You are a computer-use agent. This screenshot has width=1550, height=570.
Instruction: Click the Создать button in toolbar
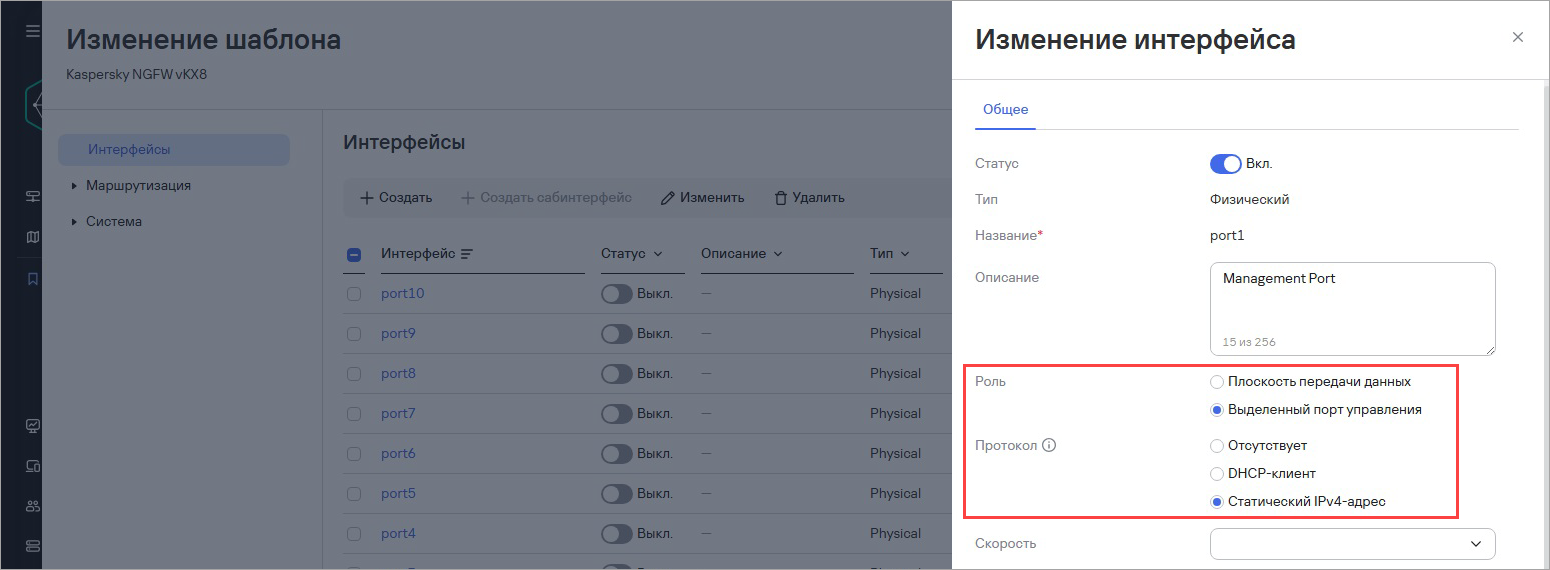pos(396,197)
